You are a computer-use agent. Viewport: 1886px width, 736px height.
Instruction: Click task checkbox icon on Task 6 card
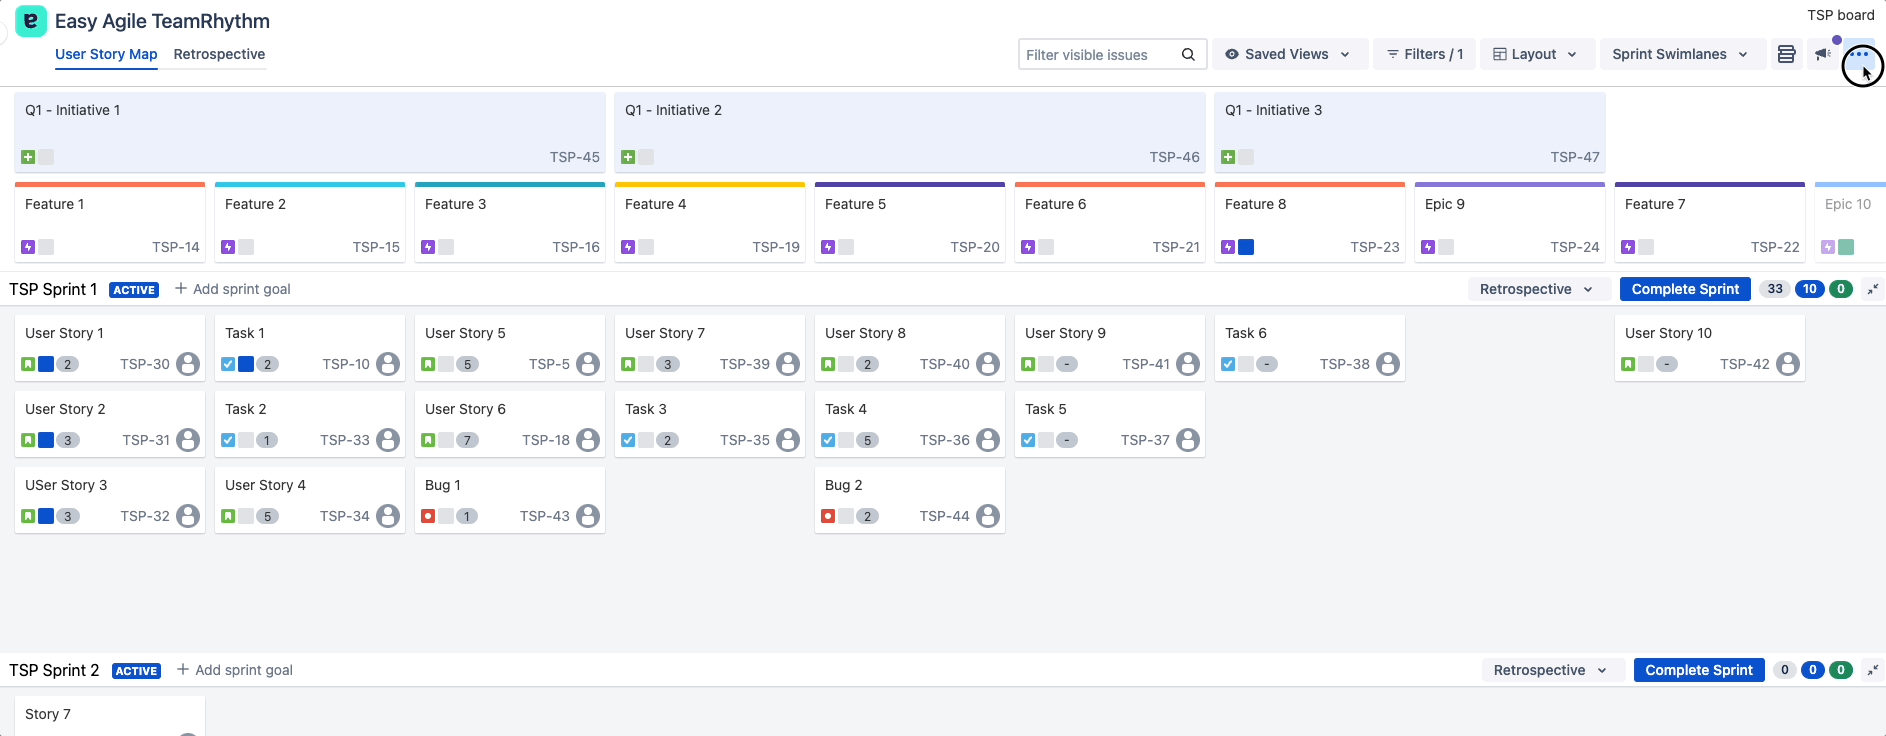[1228, 364]
